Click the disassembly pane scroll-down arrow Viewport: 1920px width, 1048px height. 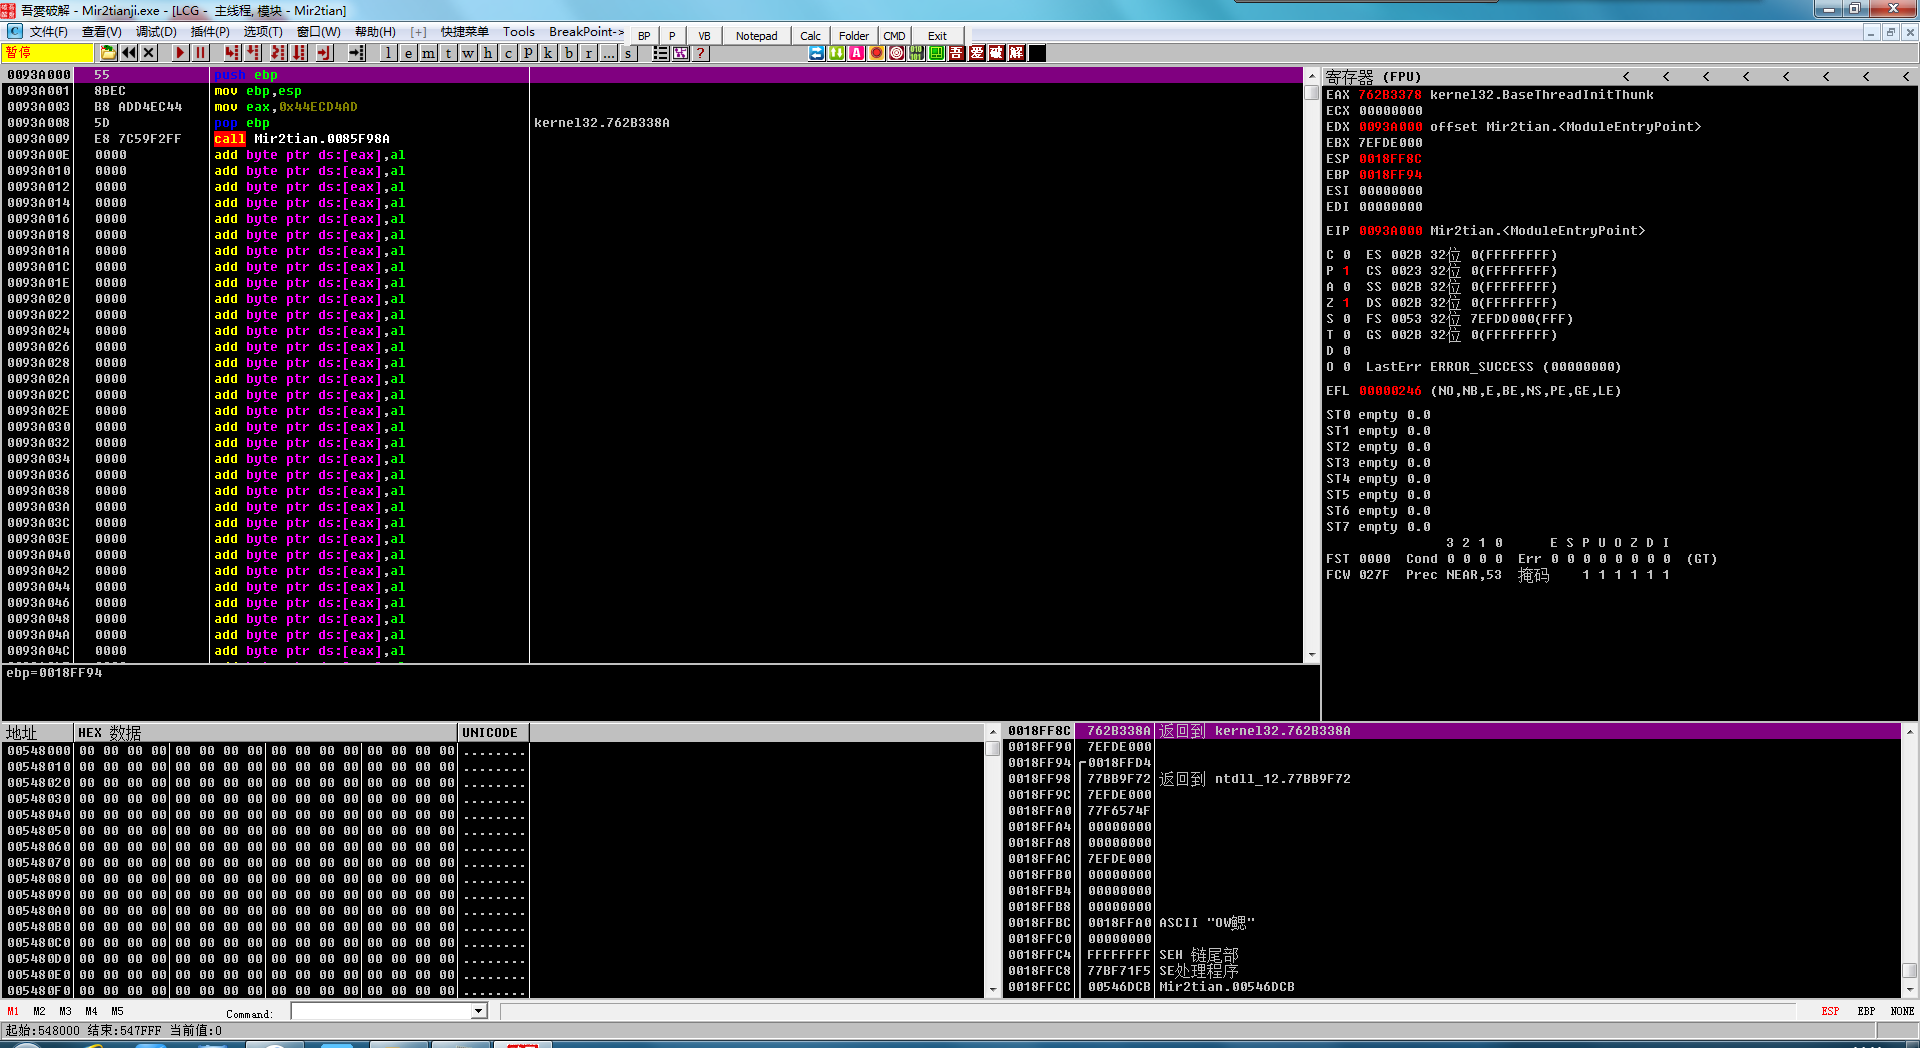(x=1312, y=655)
